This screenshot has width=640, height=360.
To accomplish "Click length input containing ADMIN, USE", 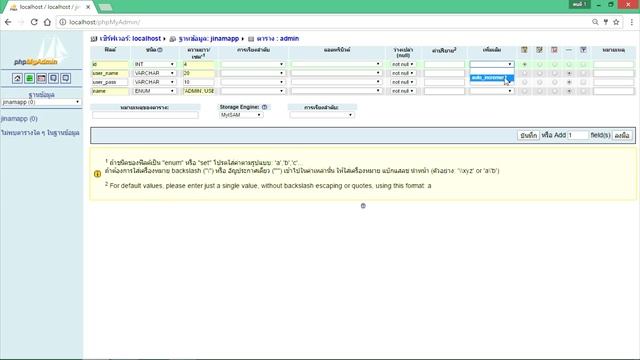I will coord(199,91).
